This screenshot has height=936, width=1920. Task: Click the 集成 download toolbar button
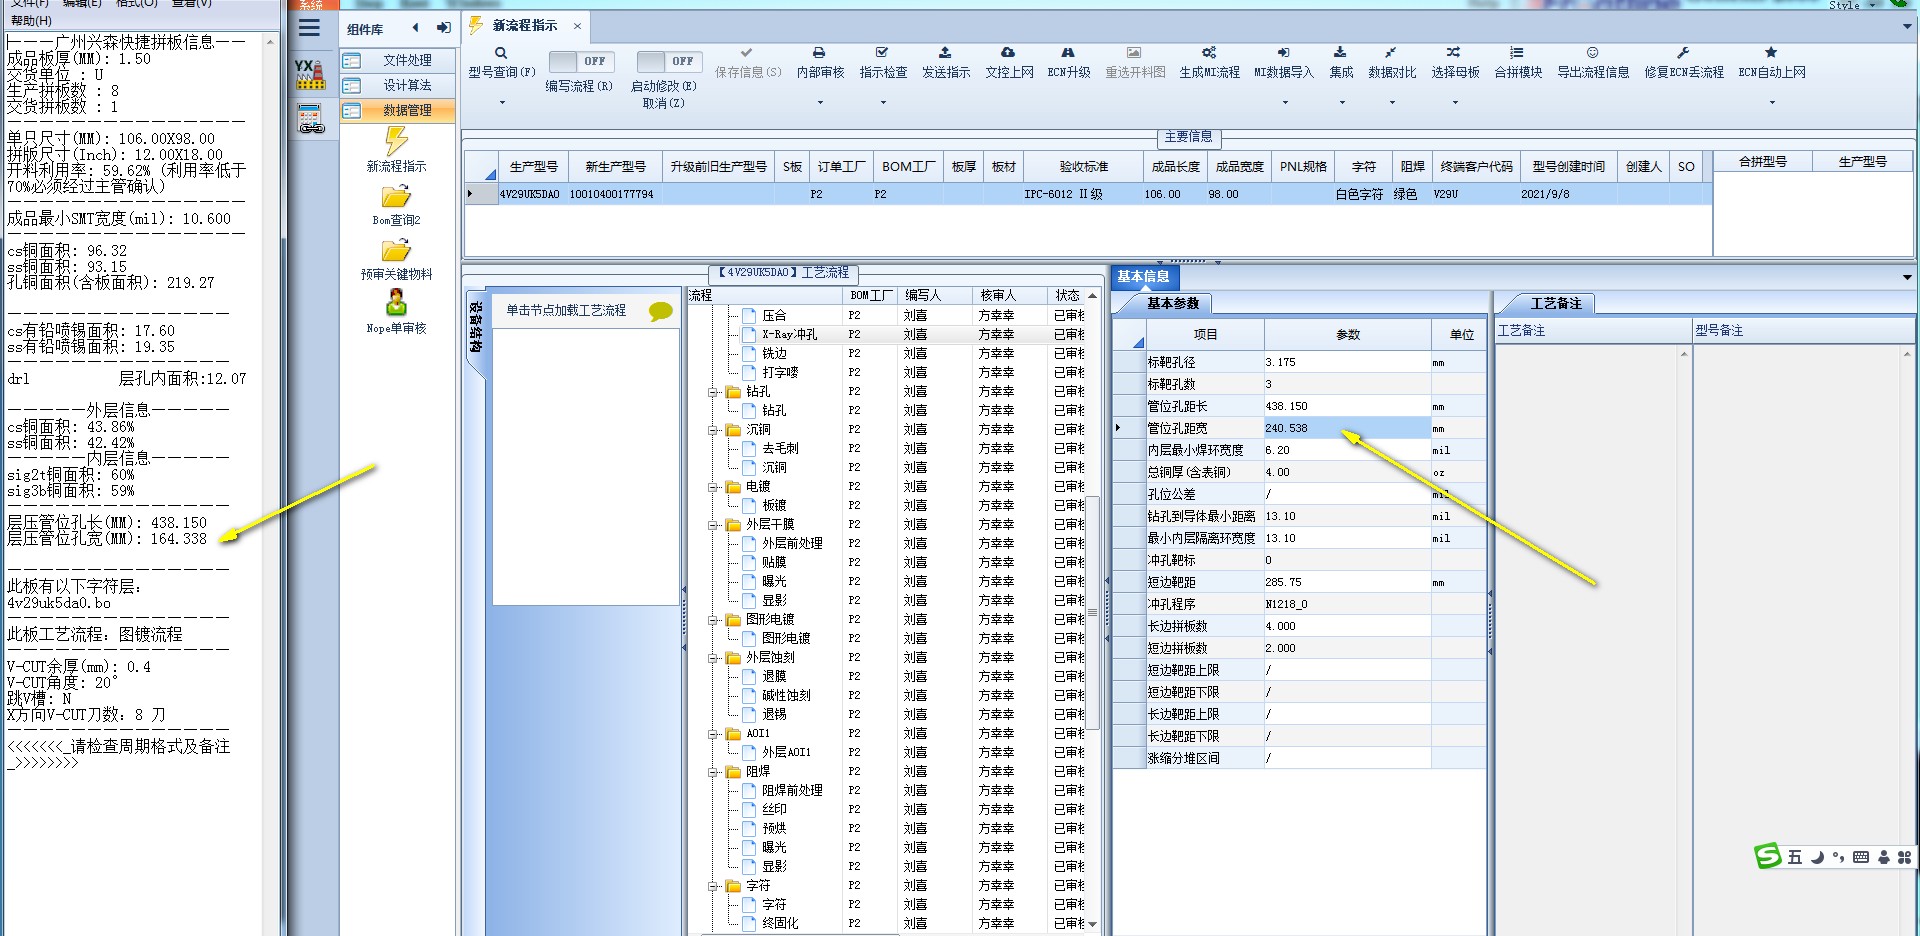pyautogui.click(x=1341, y=62)
